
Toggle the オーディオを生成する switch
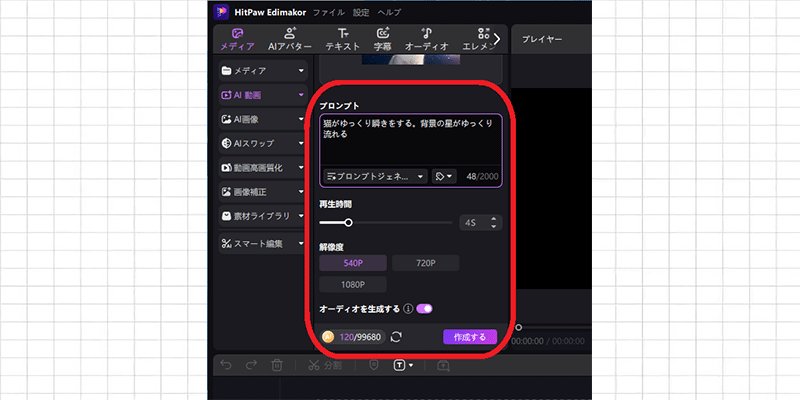coord(424,309)
